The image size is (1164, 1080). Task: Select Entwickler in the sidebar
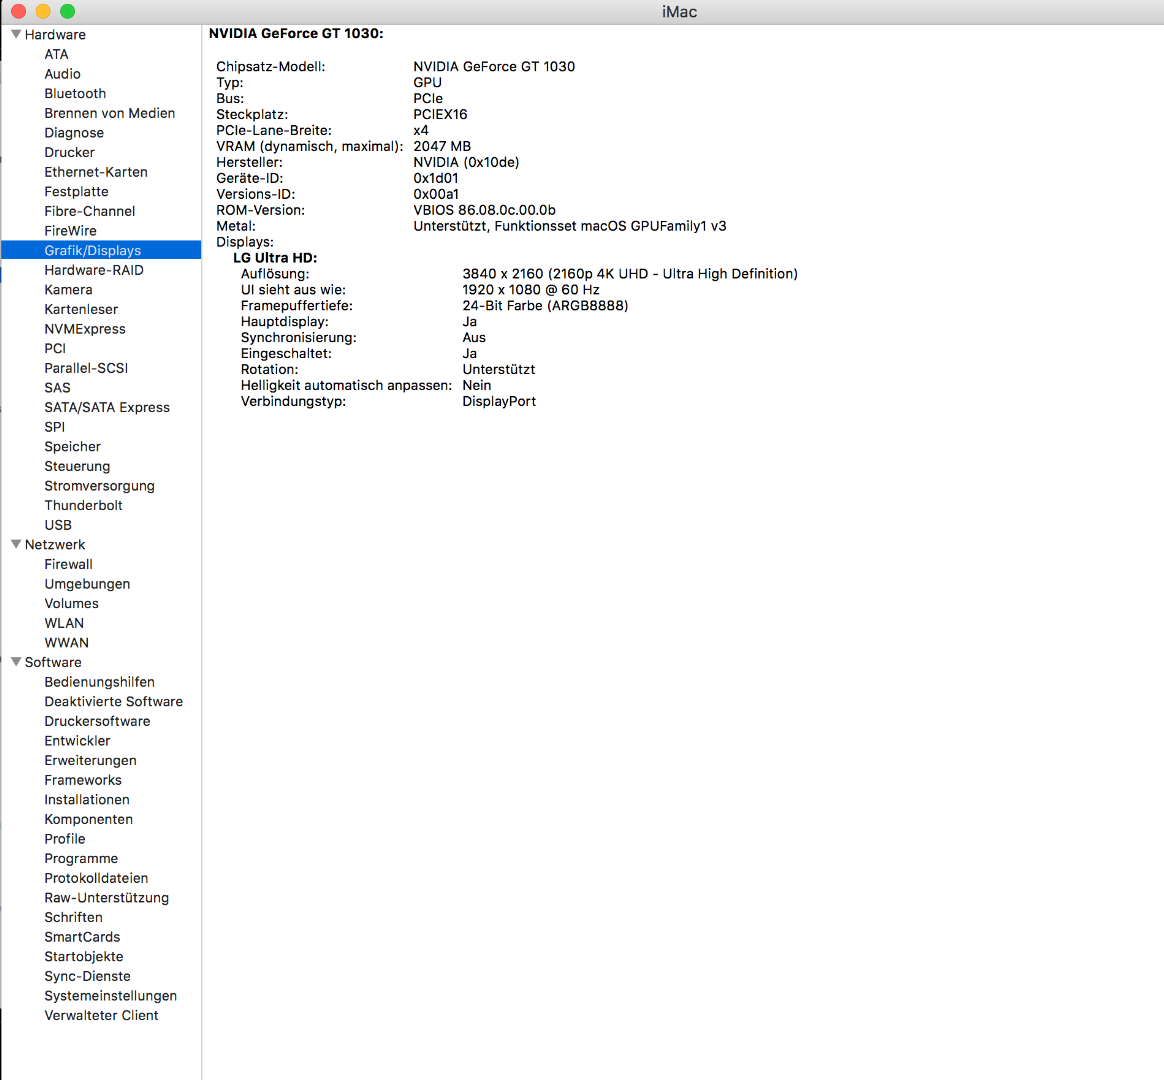point(77,741)
